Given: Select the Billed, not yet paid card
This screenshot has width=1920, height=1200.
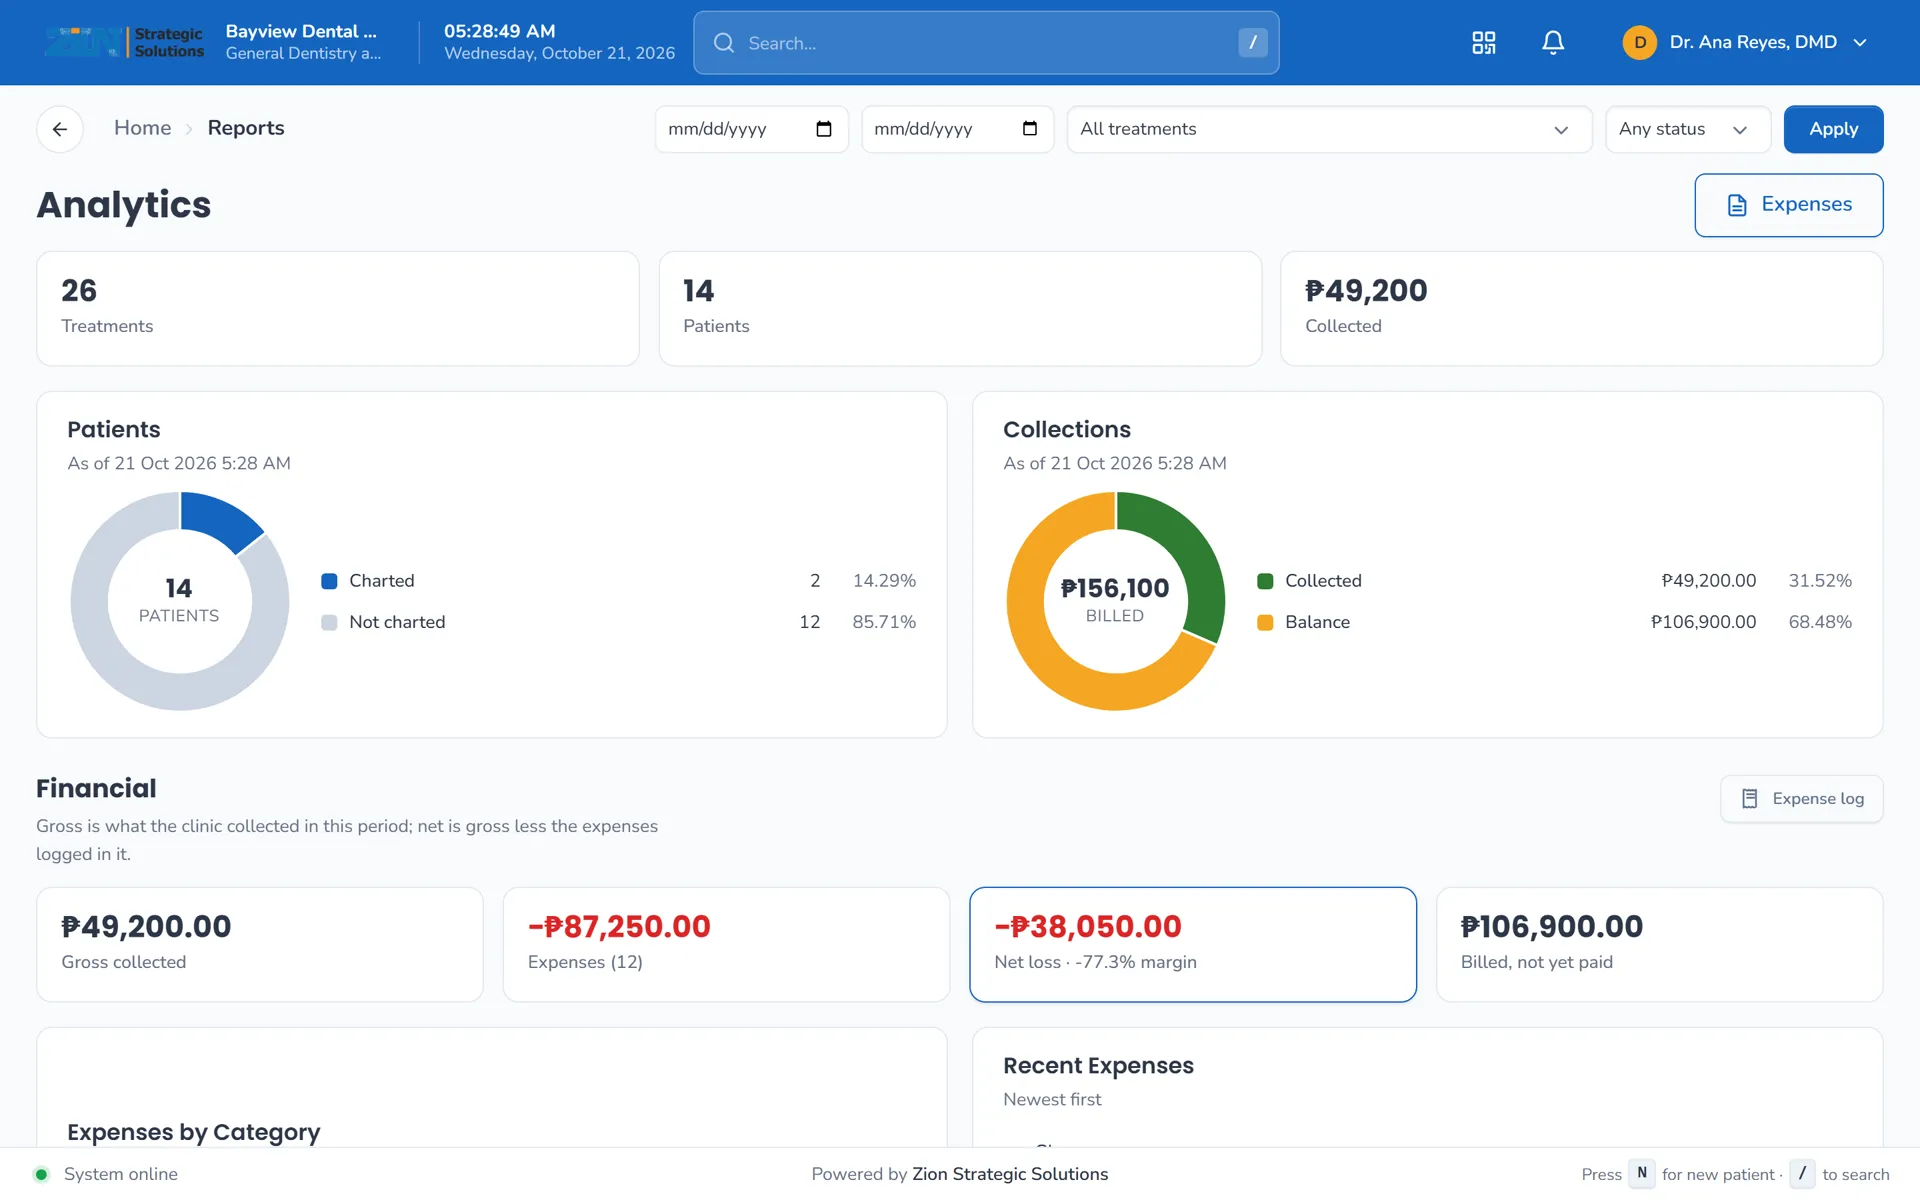Looking at the screenshot, I should pyautogui.click(x=1660, y=945).
